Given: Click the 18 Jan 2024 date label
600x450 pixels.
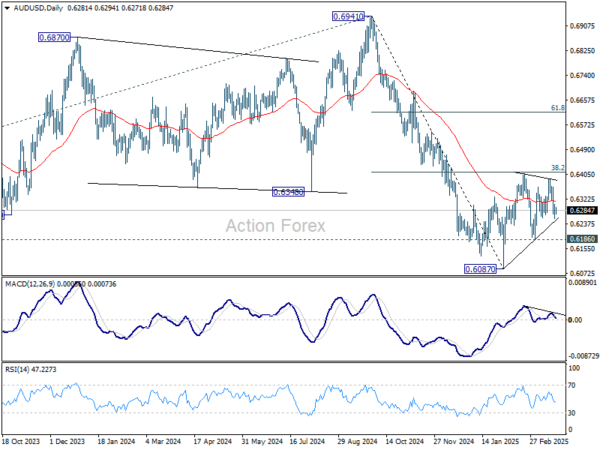Looking at the screenshot, I should click(x=116, y=442).
